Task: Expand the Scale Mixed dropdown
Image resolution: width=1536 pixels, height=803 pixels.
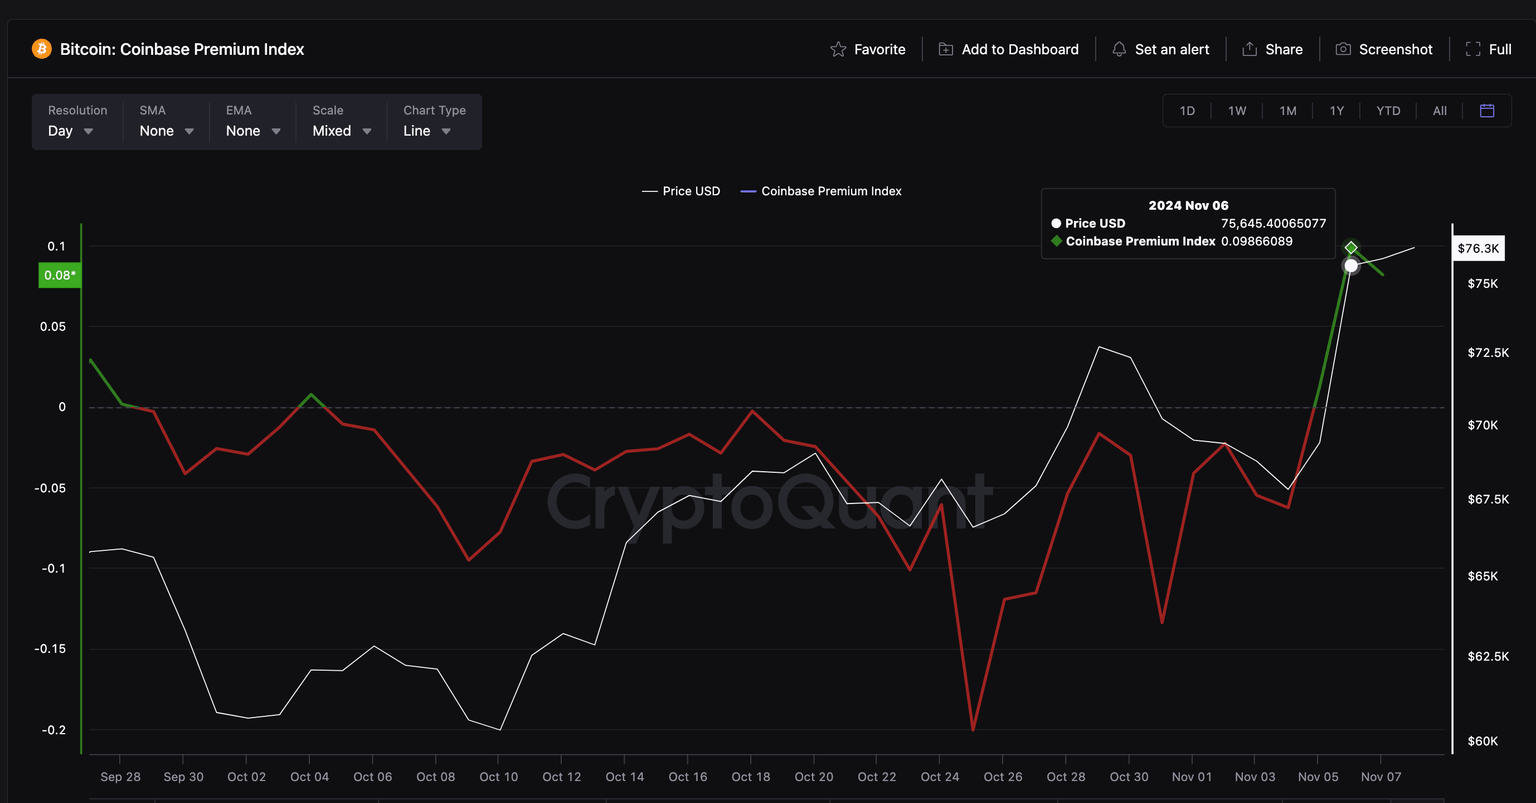Action: point(342,131)
